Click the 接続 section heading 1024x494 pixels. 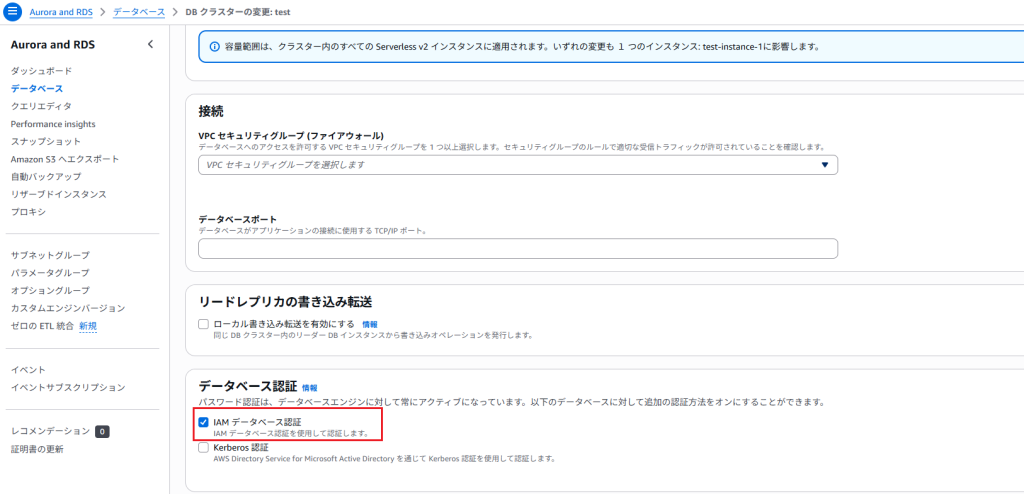(x=211, y=111)
